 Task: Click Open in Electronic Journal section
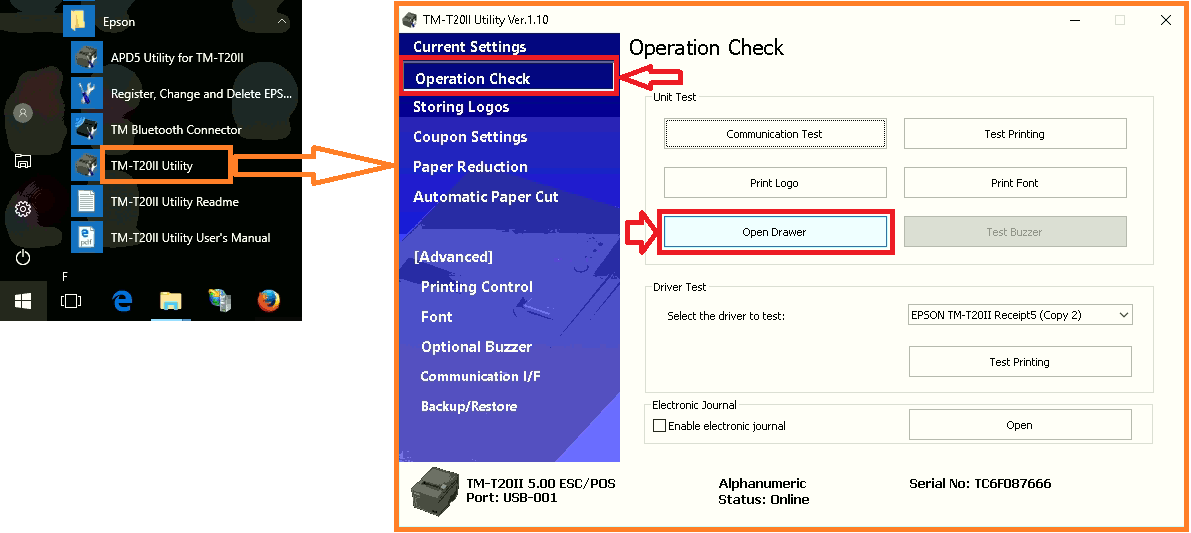[1019, 425]
